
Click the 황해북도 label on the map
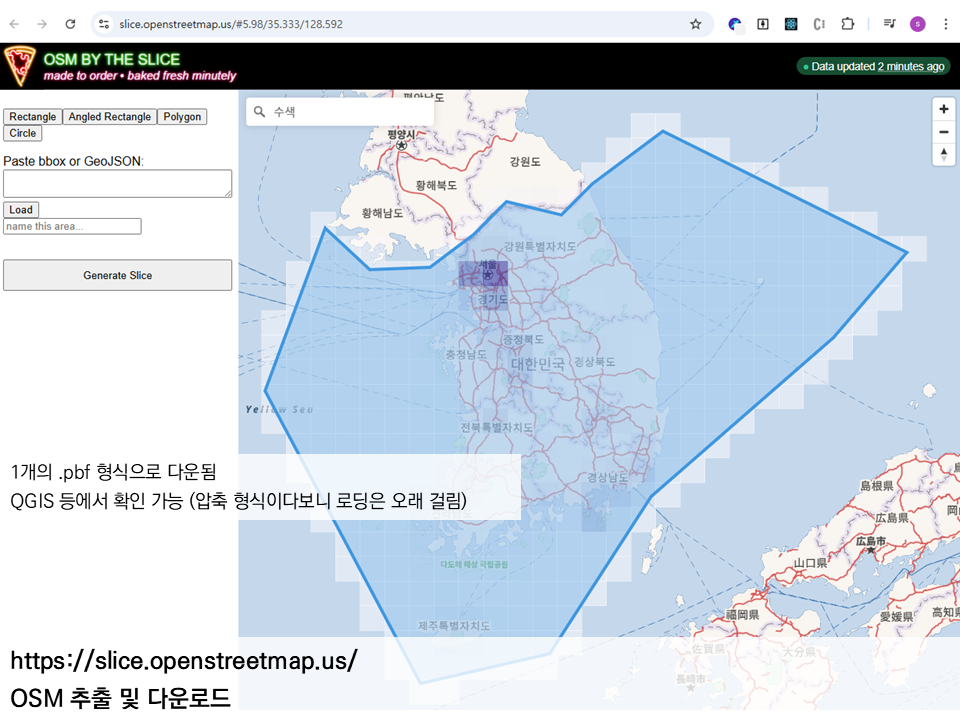436,185
